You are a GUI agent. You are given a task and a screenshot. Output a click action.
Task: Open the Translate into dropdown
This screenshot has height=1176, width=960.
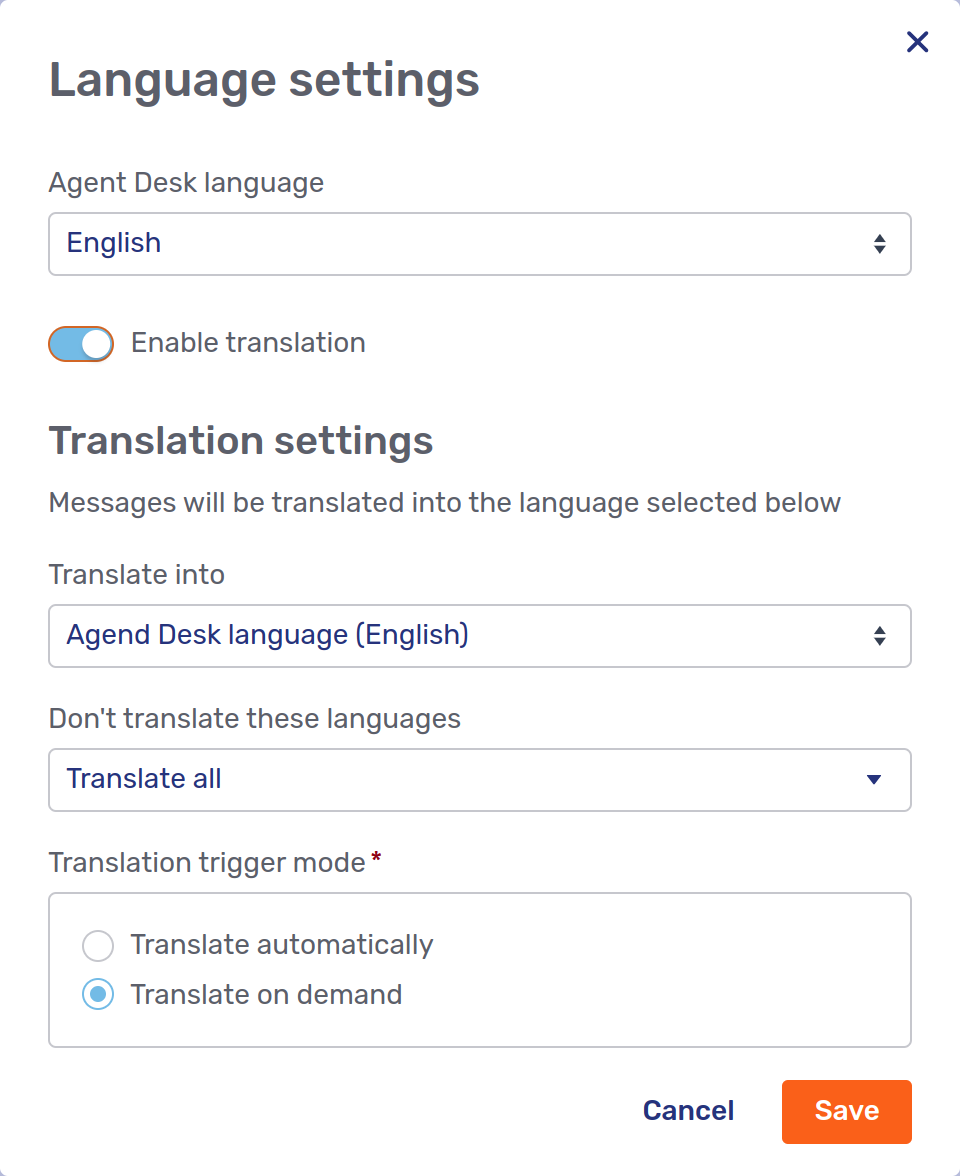pos(480,636)
